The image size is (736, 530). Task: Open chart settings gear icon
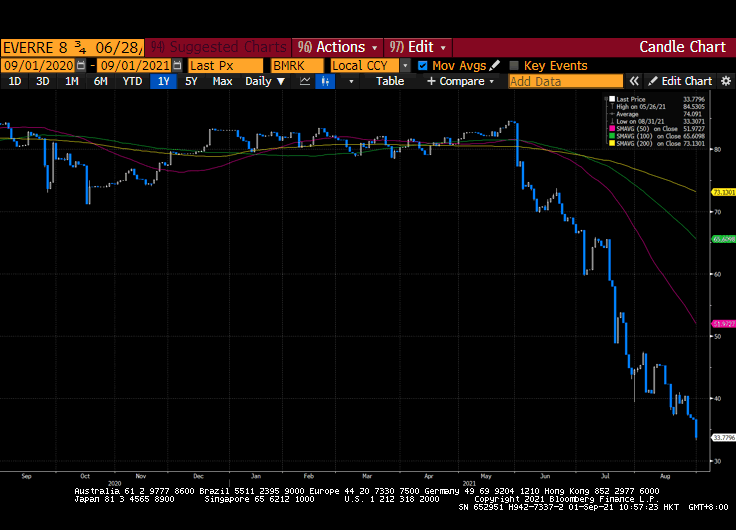point(726,81)
